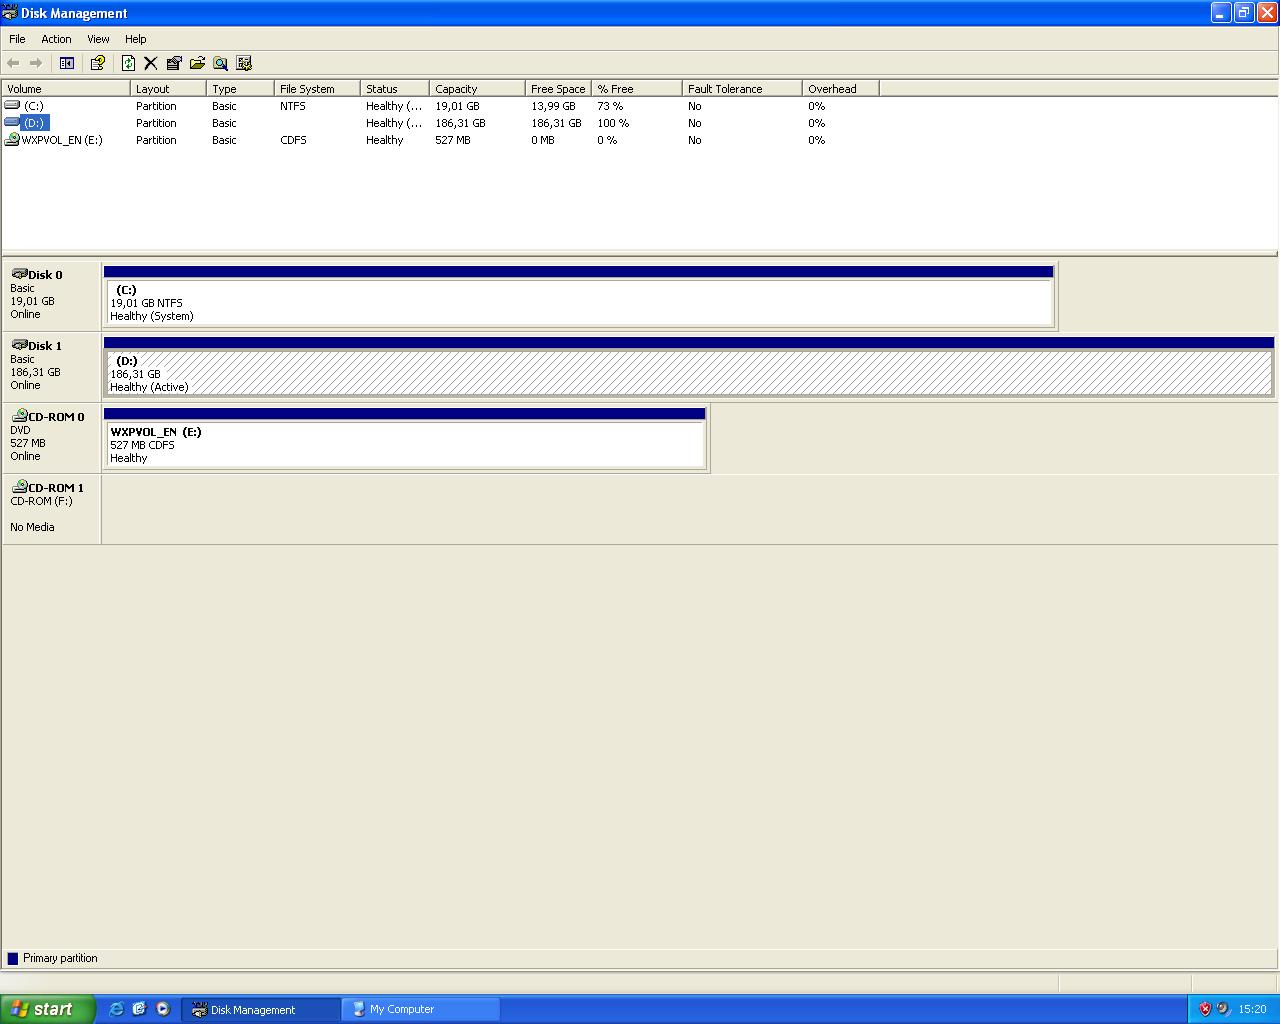Click the Help toolbar icon

click(98, 63)
